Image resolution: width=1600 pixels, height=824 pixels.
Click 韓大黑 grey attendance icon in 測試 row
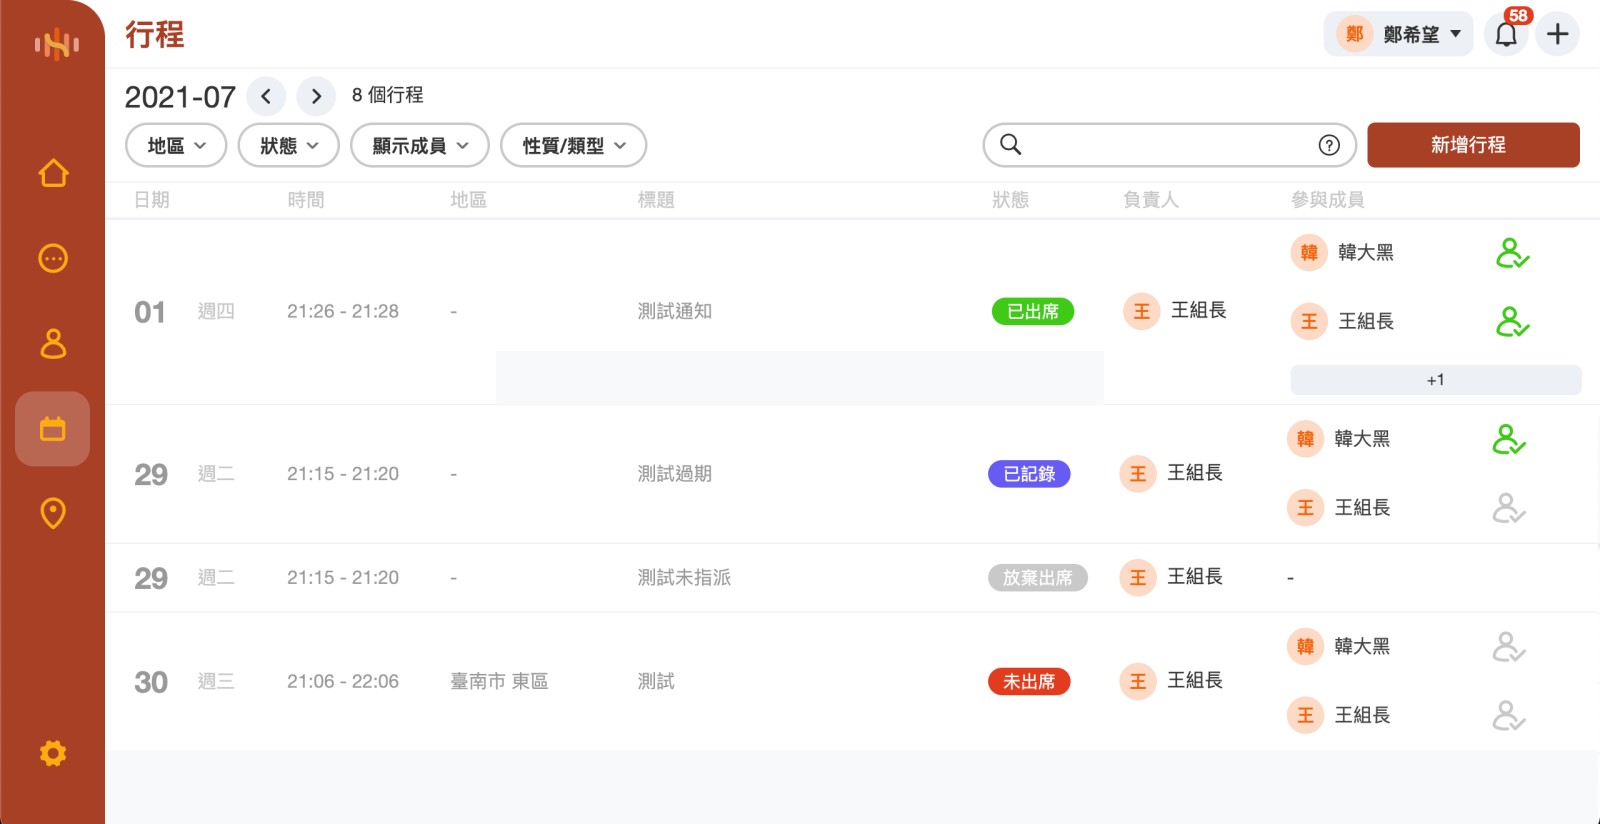click(1509, 647)
